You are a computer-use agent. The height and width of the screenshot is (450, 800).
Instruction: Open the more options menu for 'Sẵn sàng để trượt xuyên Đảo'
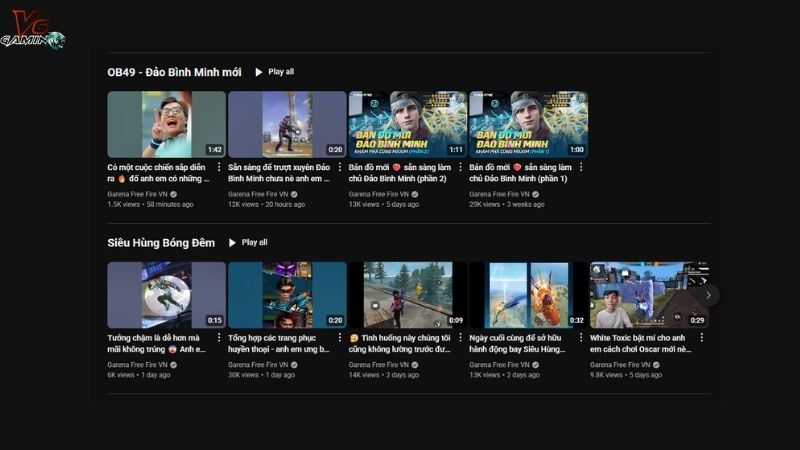pos(340,167)
